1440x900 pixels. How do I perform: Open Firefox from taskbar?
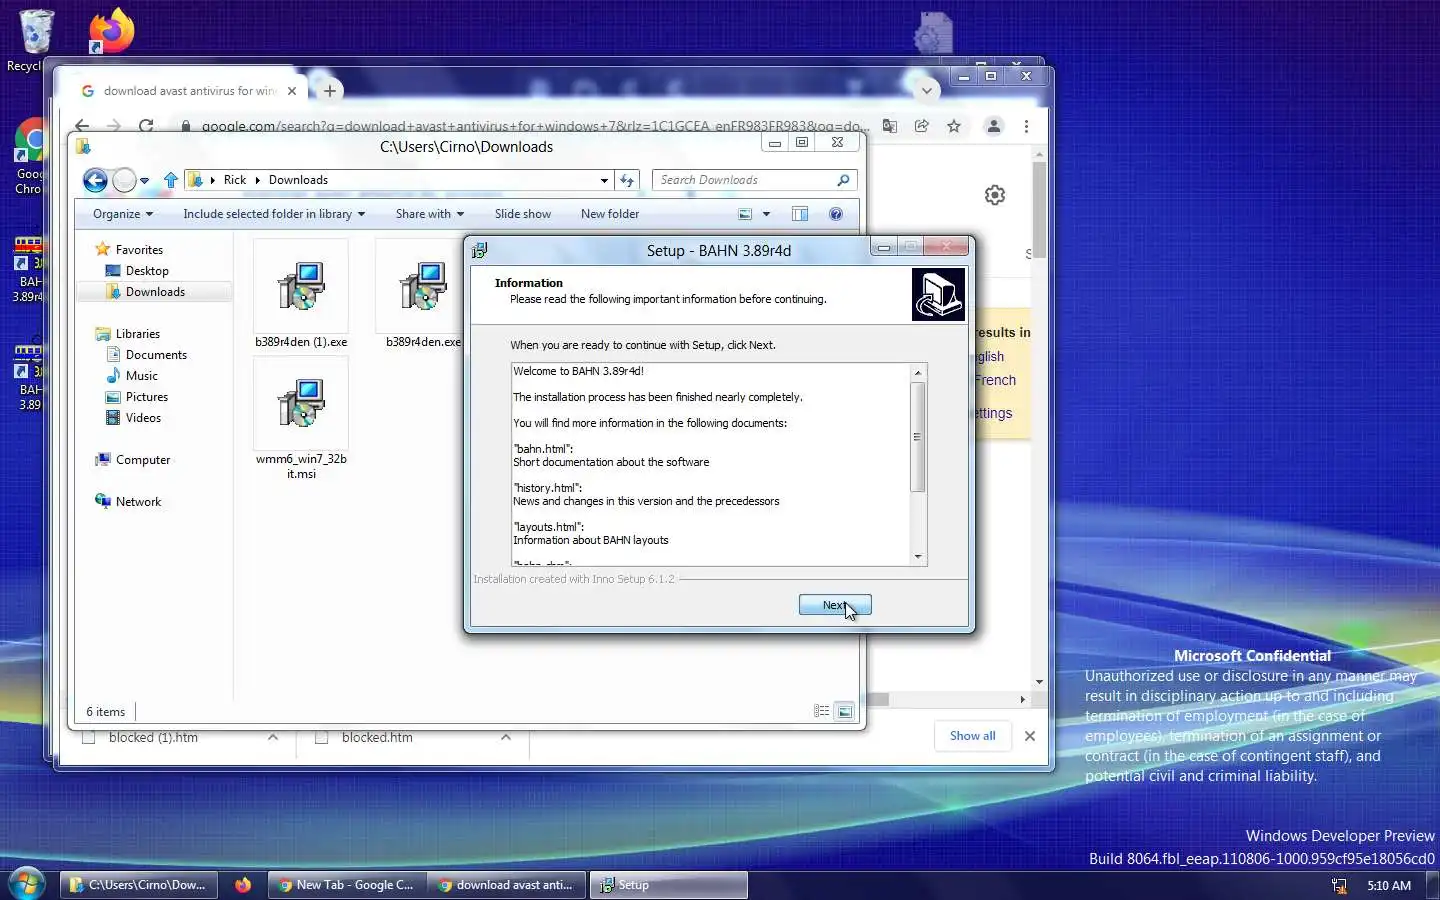(243, 885)
